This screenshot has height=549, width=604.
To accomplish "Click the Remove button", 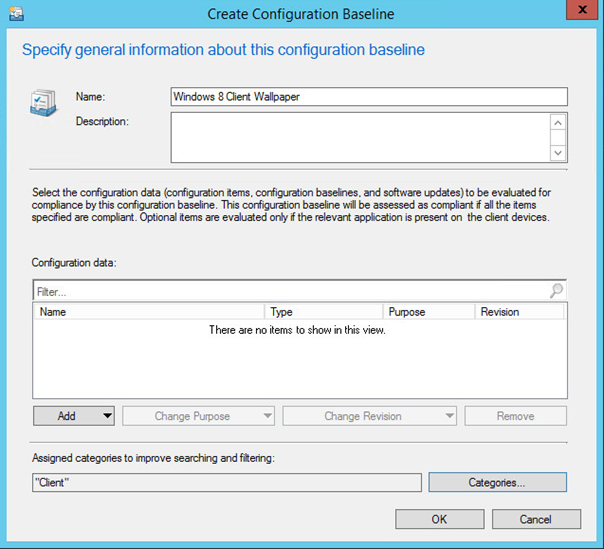I will (x=516, y=416).
